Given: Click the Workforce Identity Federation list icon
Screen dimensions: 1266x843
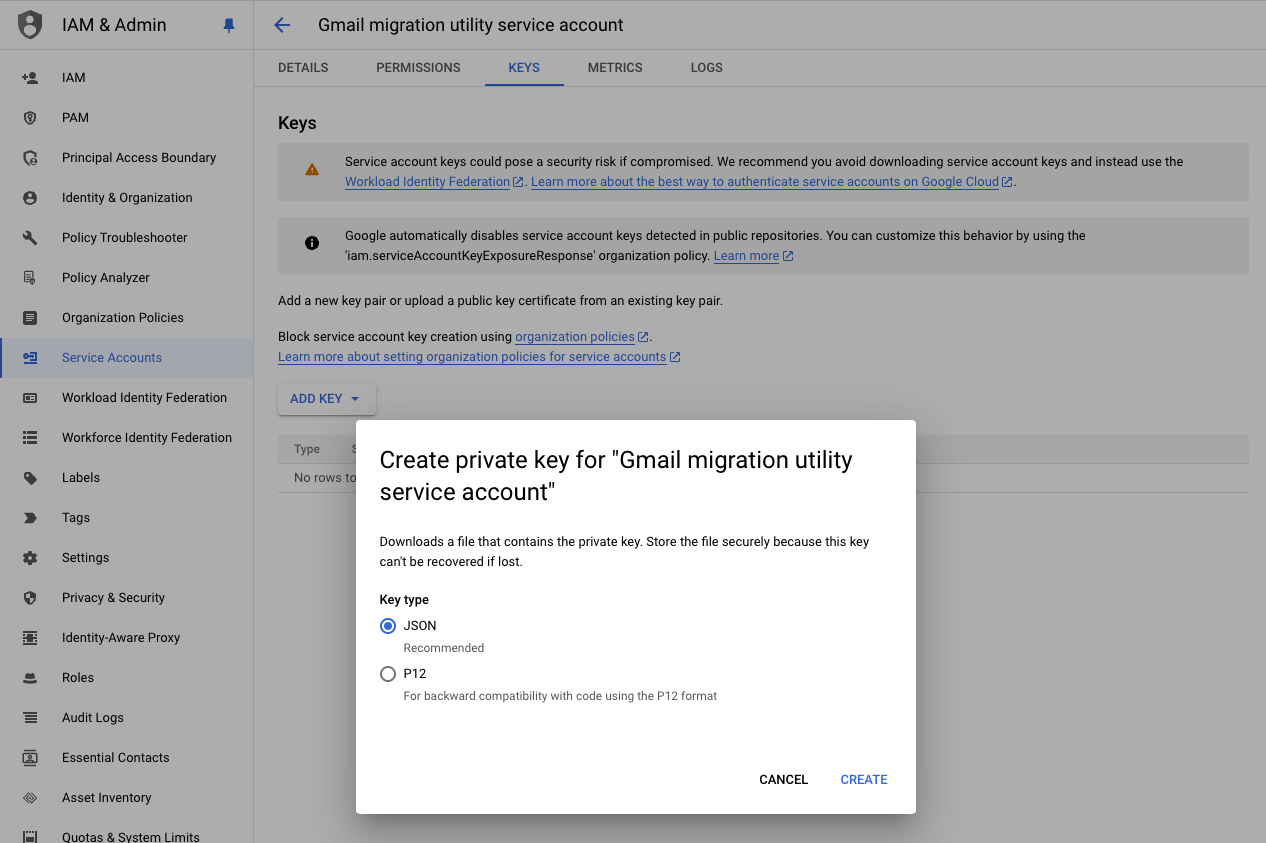Looking at the screenshot, I should [x=30, y=437].
